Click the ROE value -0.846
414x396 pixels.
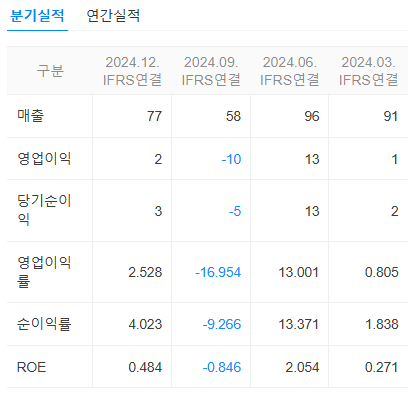tap(222, 367)
